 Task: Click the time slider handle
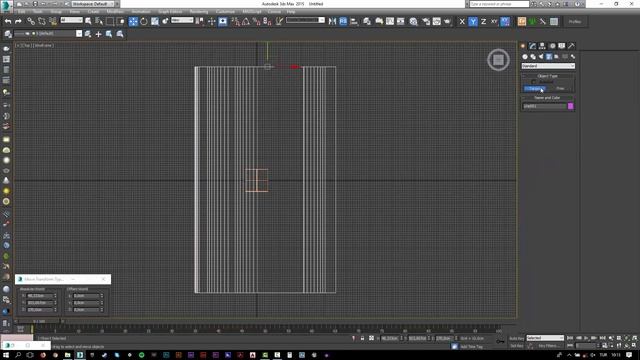pos(39,322)
